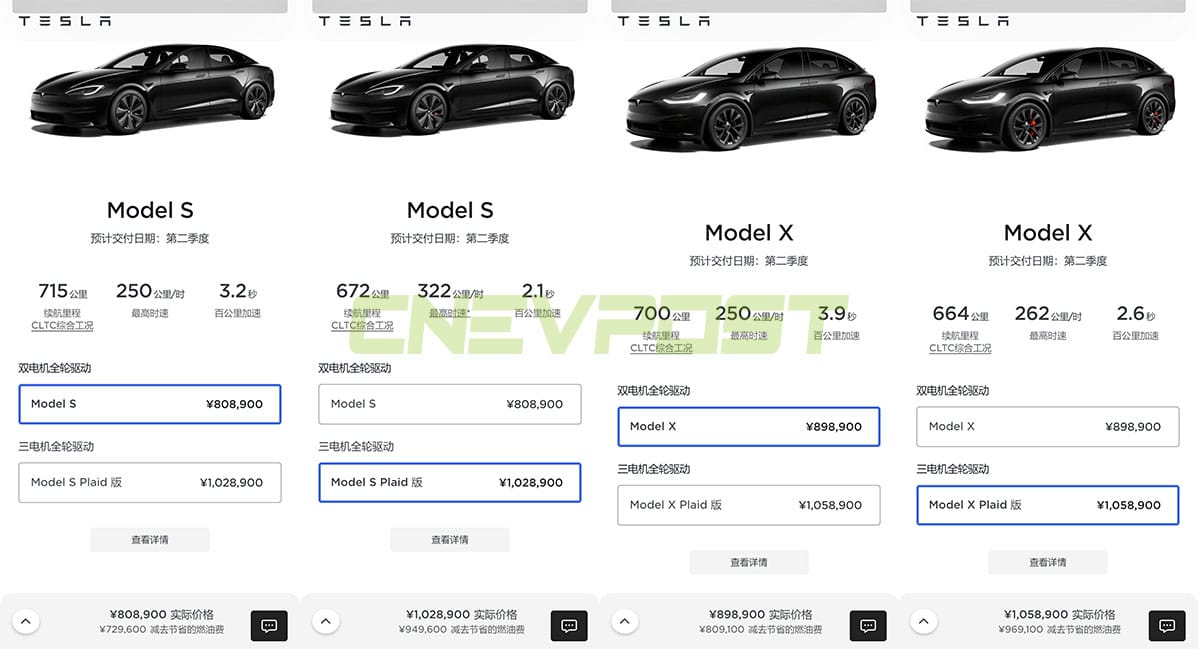Select the Model S ¥808,900 dual motor option
The width and height of the screenshot is (1198, 649).
click(150, 404)
